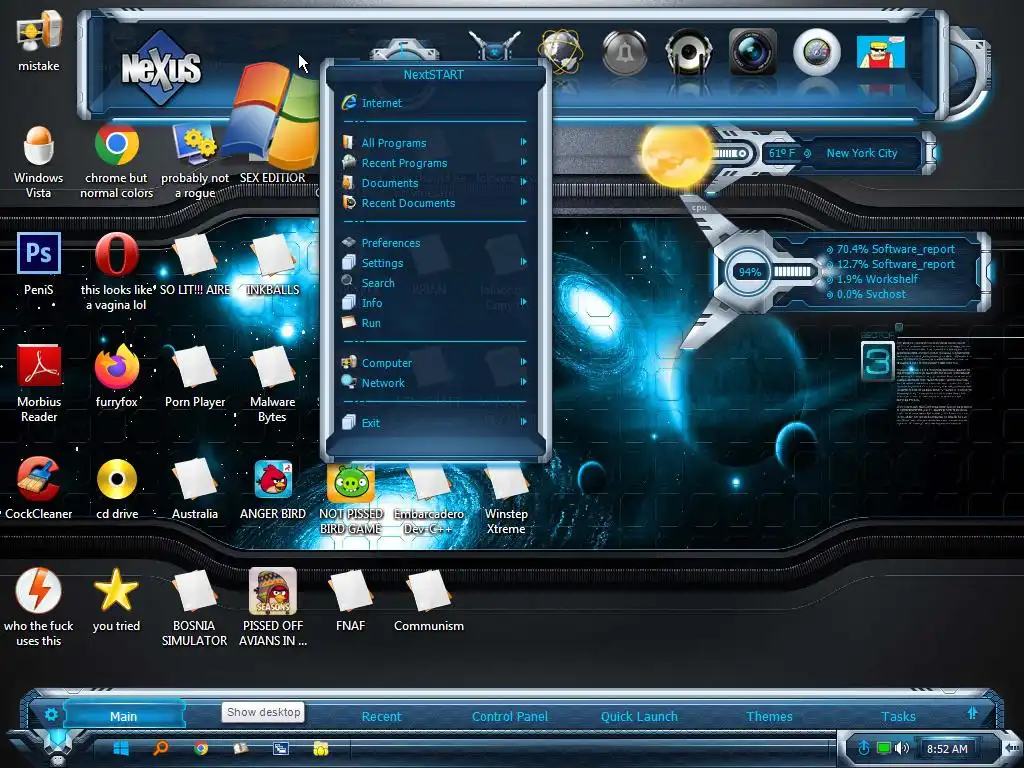Image resolution: width=1024 pixels, height=768 pixels.
Task: Click the globe icon in Nexus dock
Action: 560,51
